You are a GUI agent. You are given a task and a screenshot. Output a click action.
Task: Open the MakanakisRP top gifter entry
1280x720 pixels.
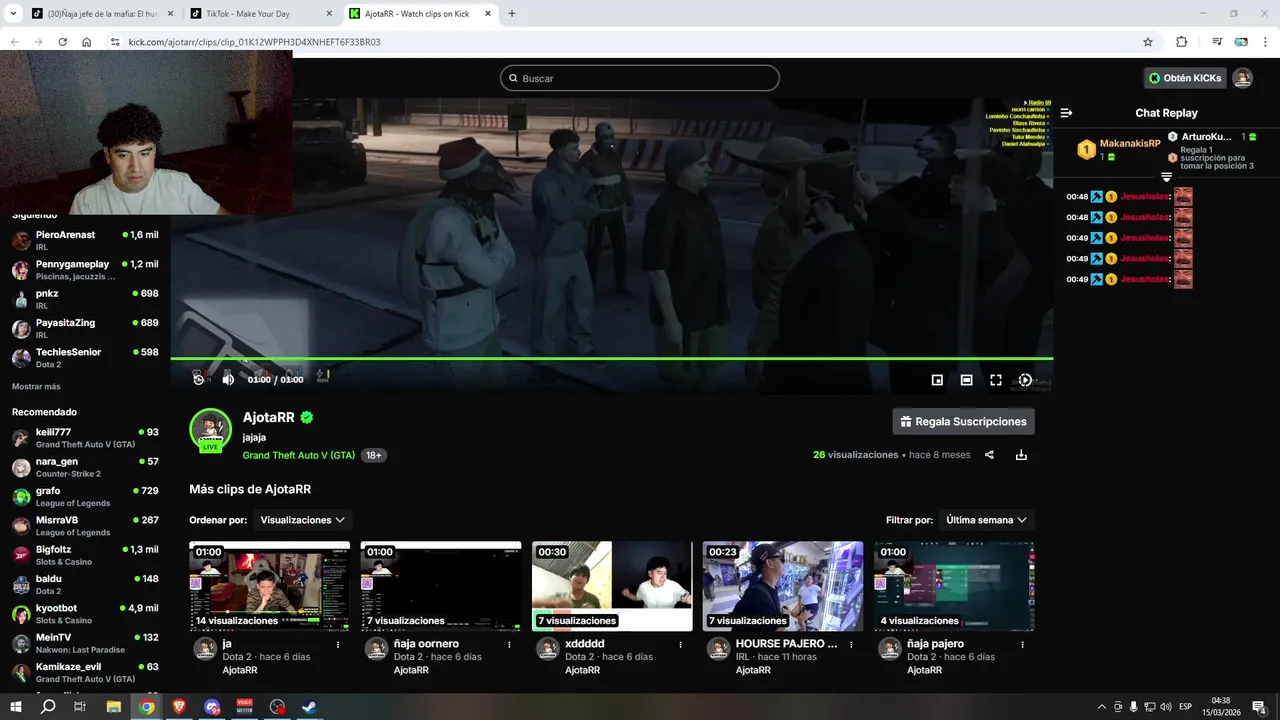point(1119,150)
